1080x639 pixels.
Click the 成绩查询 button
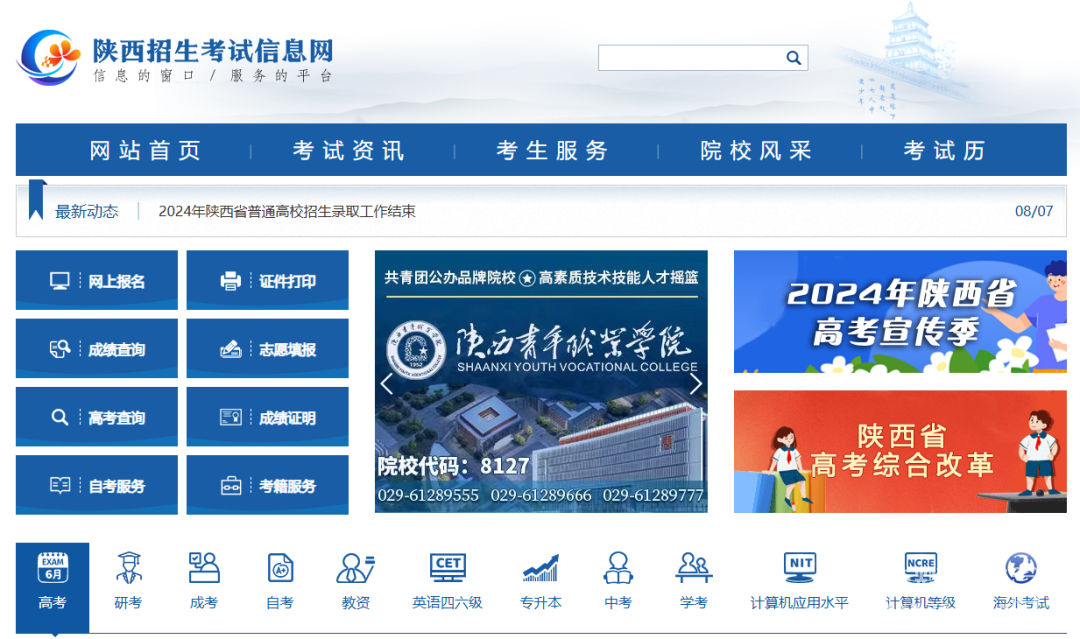96,348
